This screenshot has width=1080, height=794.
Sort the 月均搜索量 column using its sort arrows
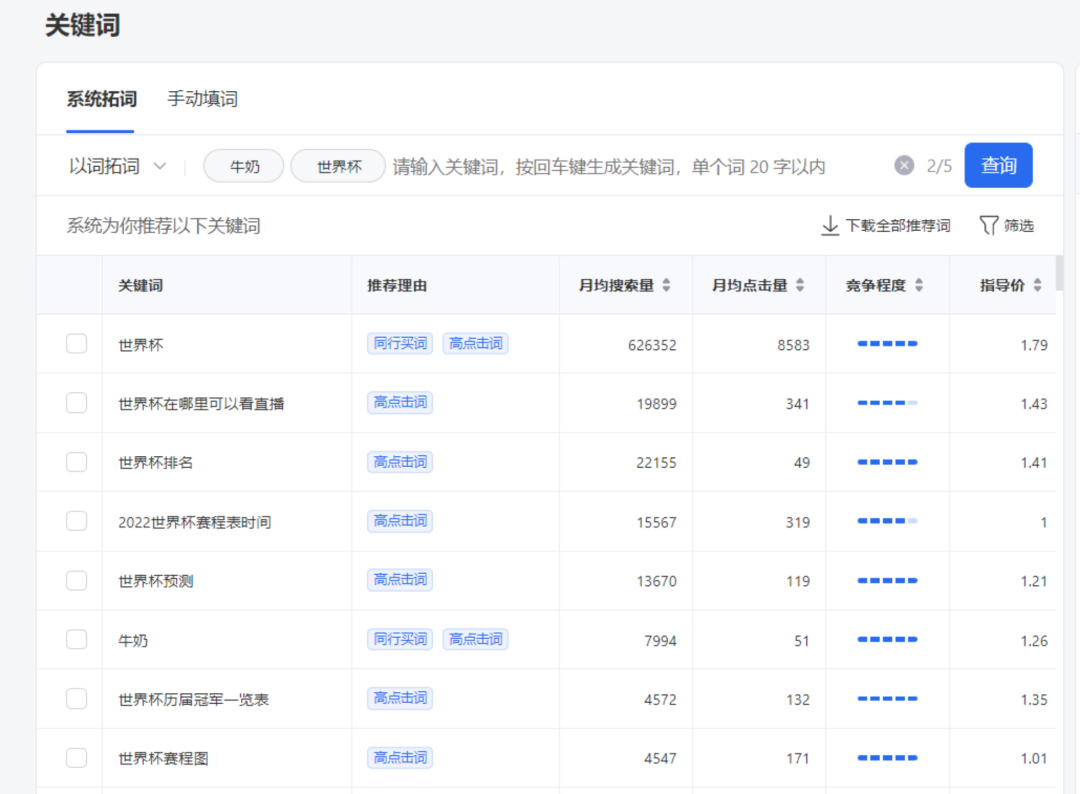(x=667, y=284)
